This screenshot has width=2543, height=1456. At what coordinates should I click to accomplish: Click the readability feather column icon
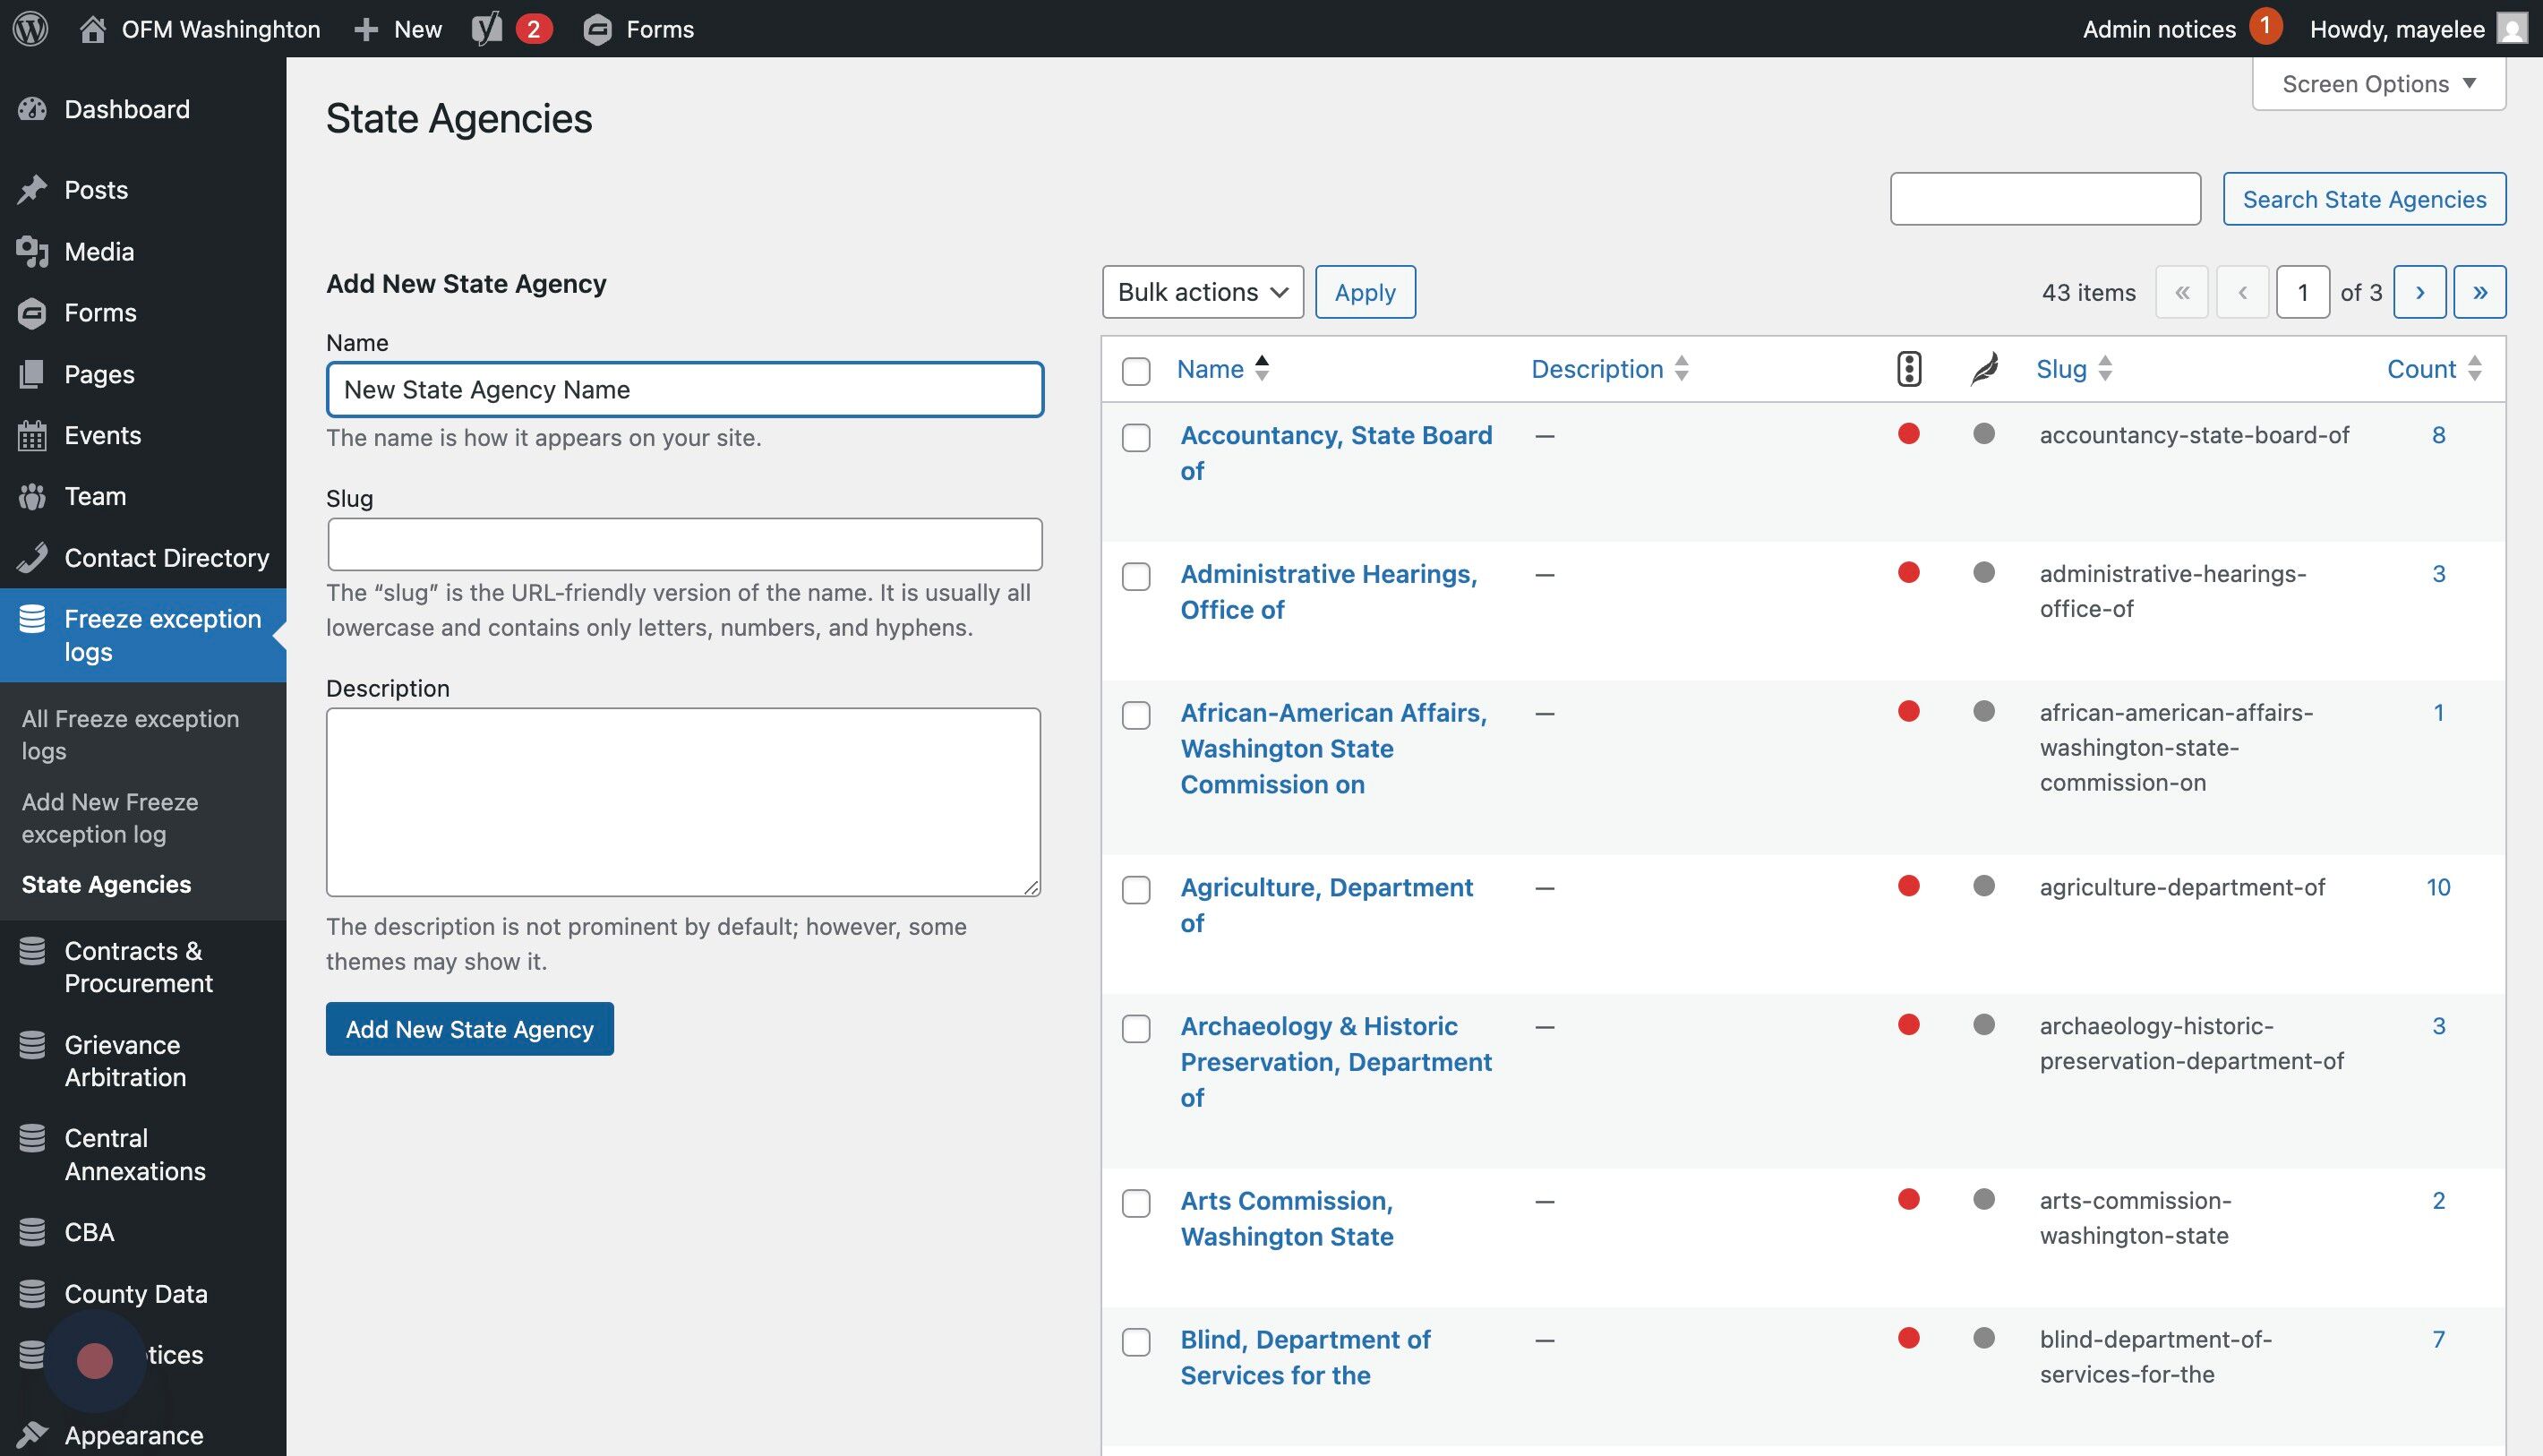tap(1984, 369)
